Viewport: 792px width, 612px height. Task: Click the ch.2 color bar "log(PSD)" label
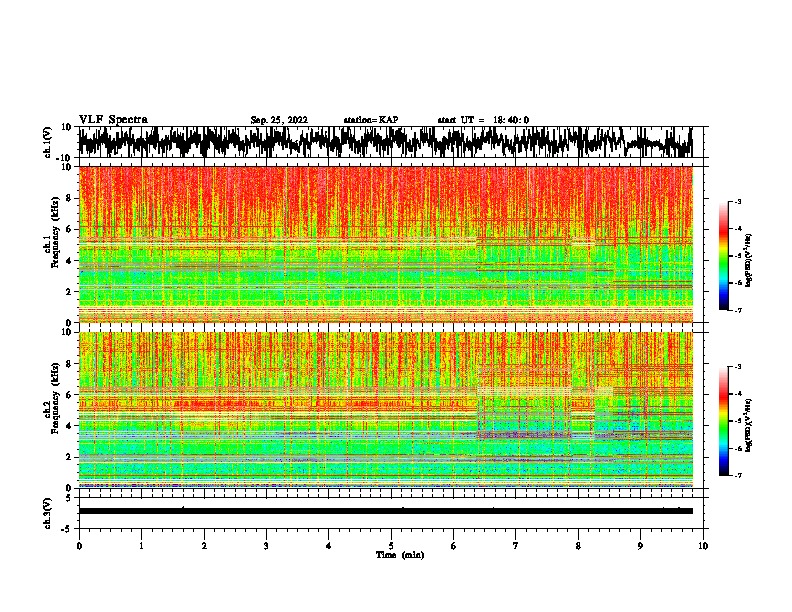coord(749,425)
